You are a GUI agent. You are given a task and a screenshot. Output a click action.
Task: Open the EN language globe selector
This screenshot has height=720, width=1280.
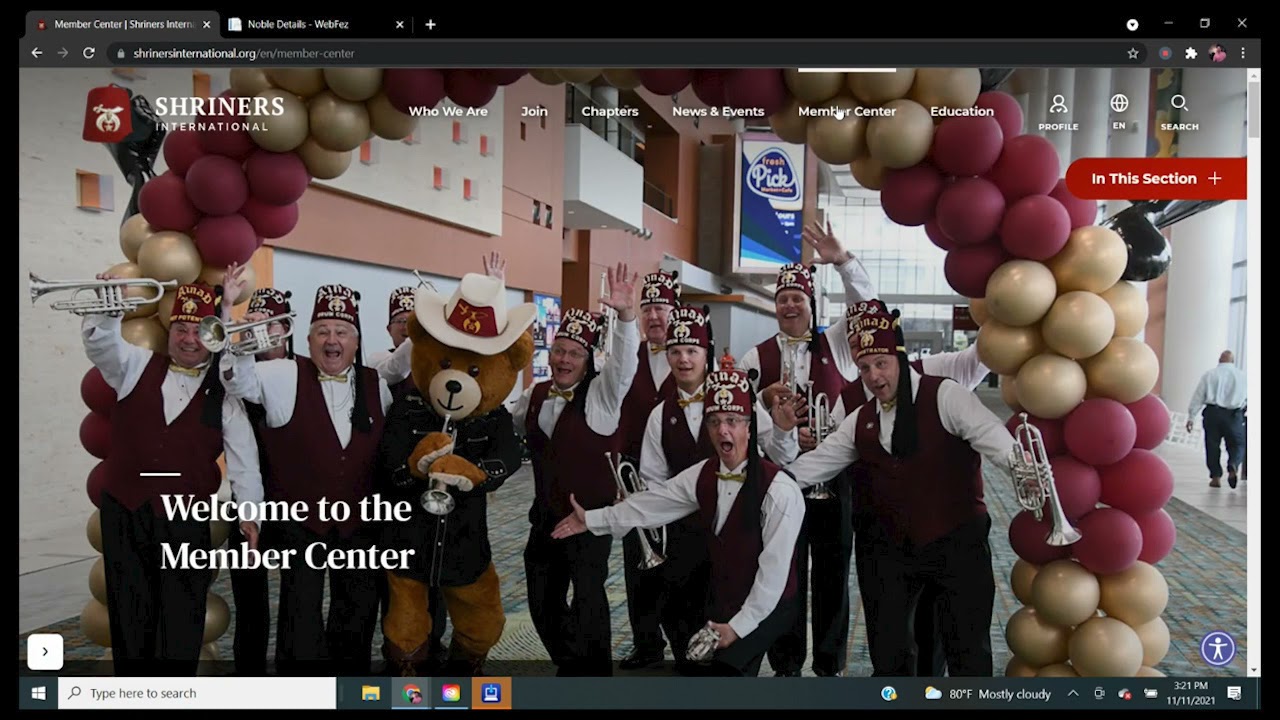(x=1119, y=111)
